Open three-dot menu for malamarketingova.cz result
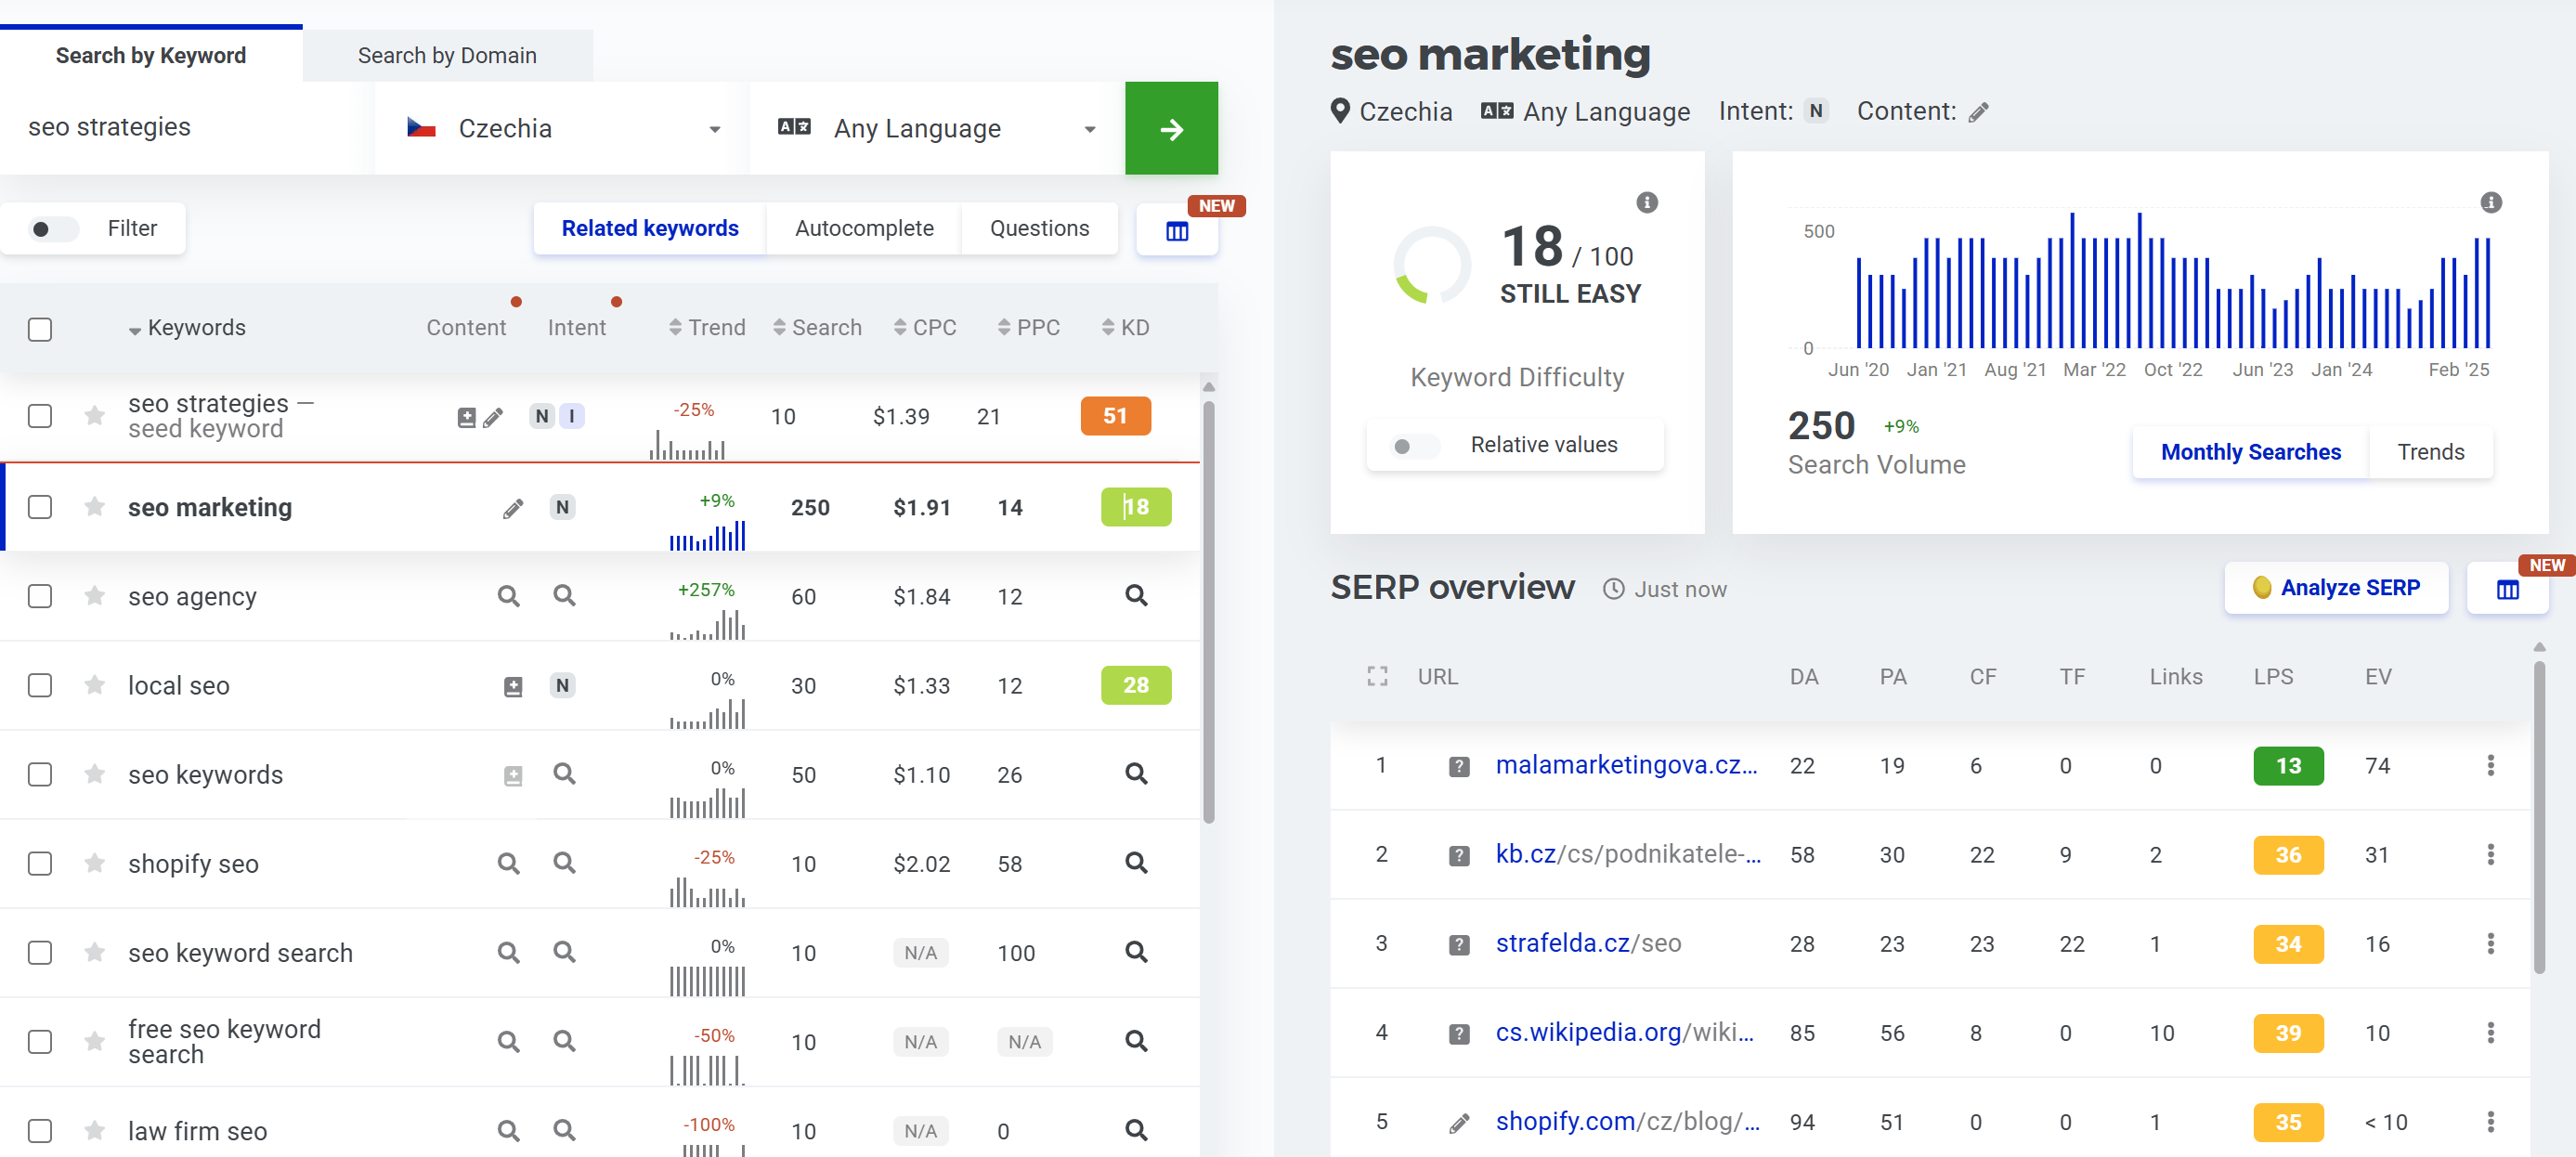Image resolution: width=2576 pixels, height=1157 pixels. (2489, 765)
